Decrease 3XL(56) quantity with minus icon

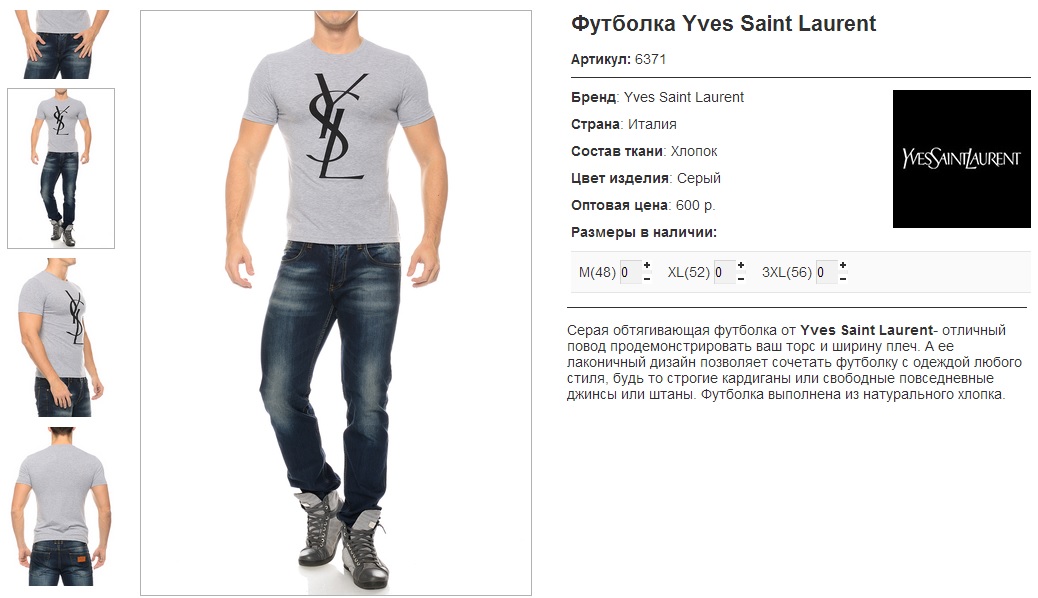(843, 279)
